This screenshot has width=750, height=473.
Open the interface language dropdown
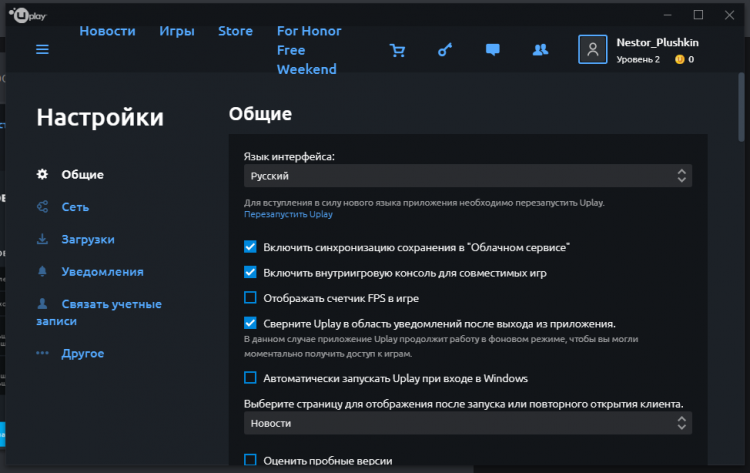point(467,176)
